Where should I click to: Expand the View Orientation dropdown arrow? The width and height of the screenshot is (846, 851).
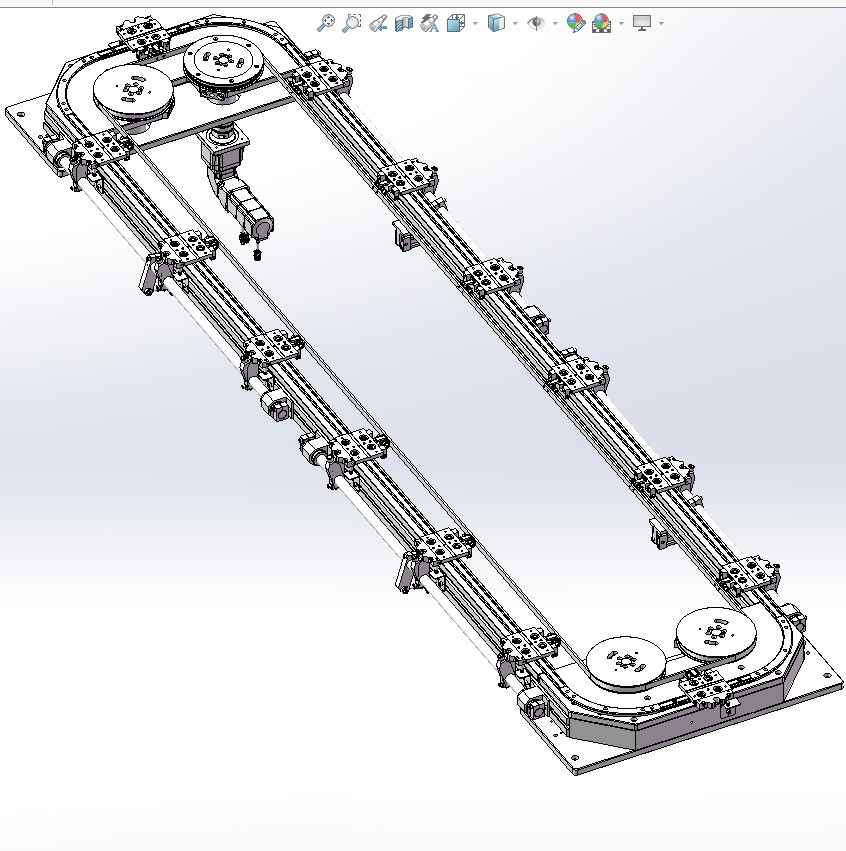(474, 22)
